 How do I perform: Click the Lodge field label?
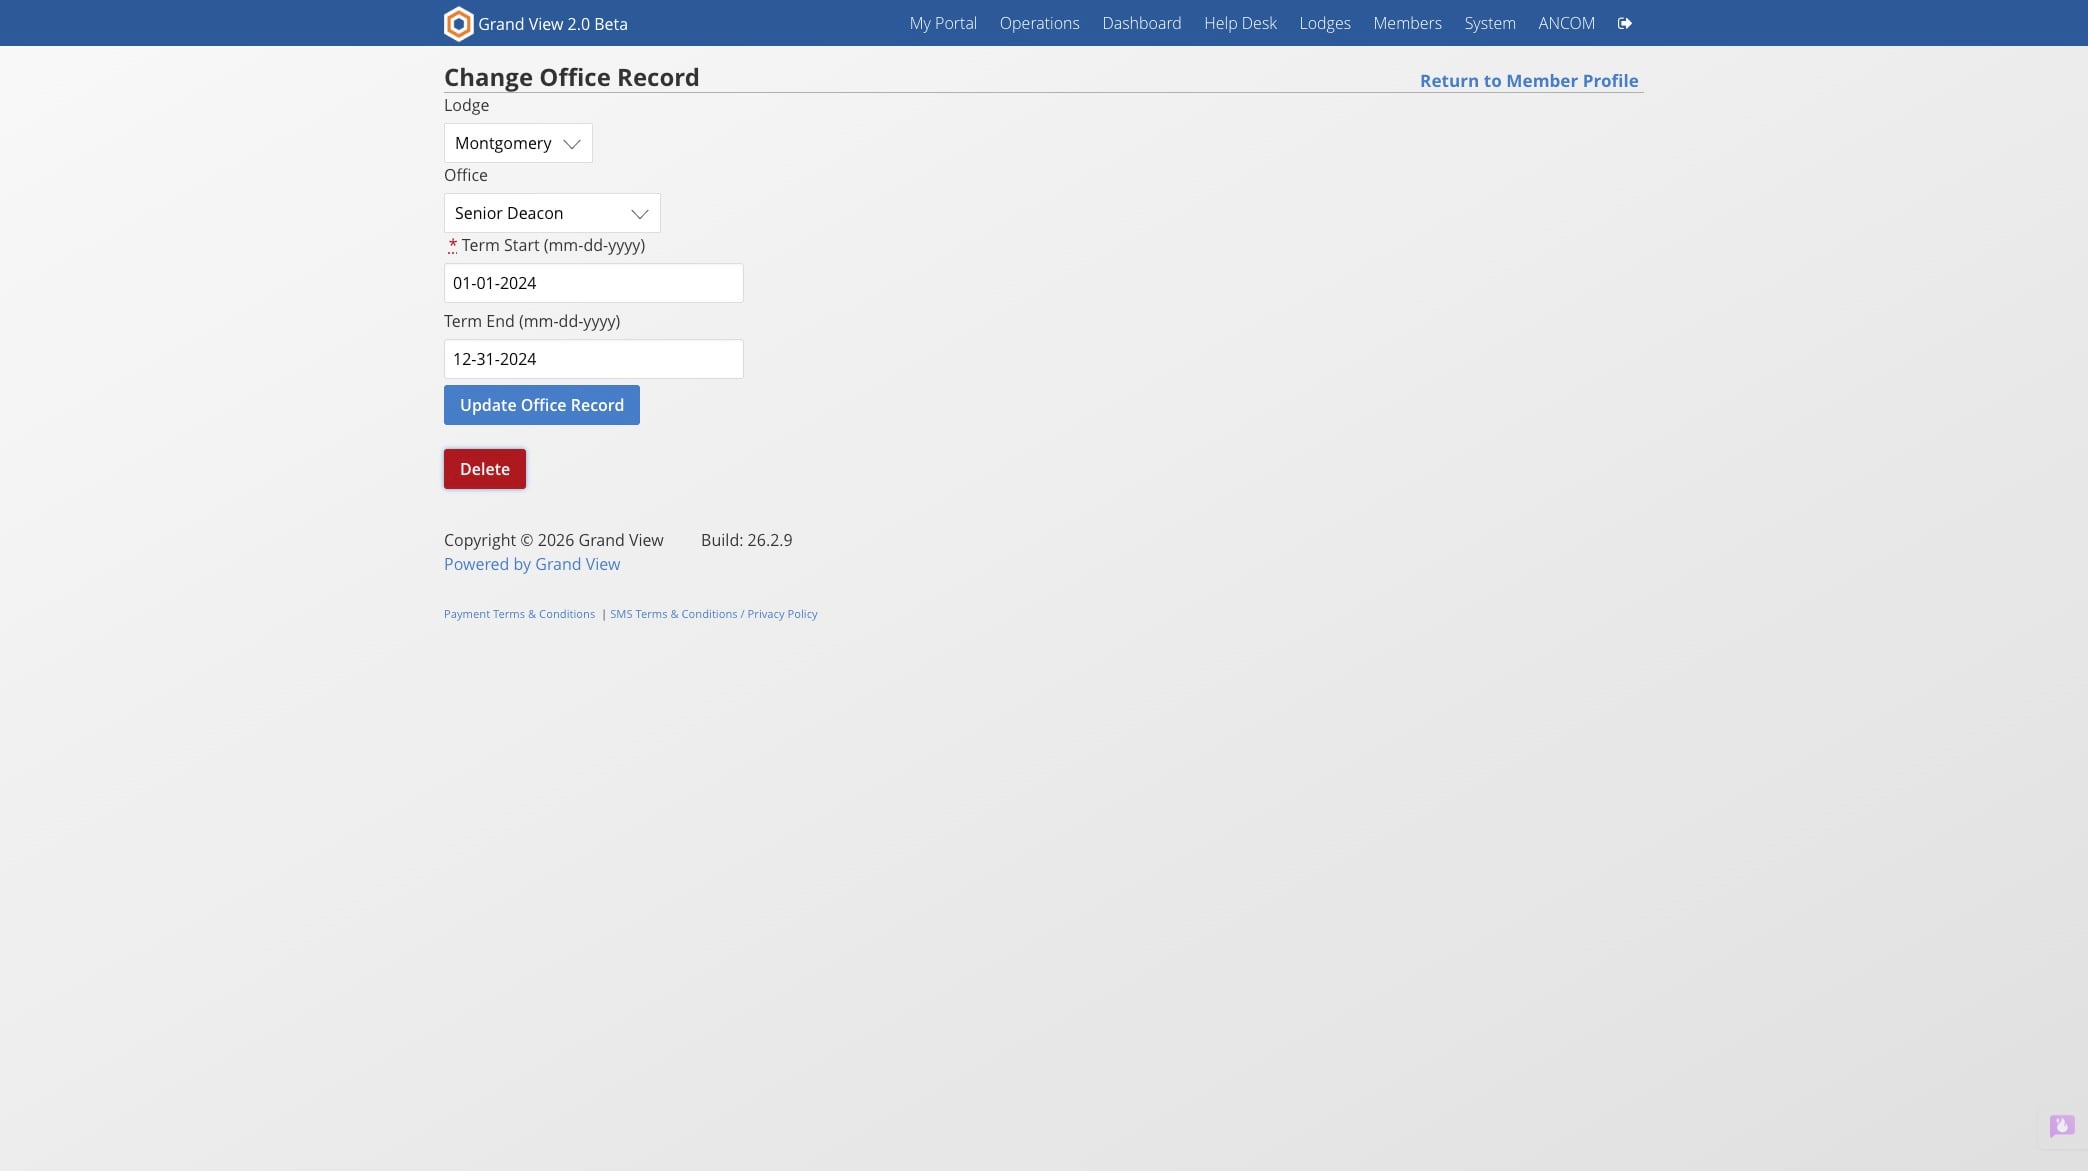pos(467,105)
